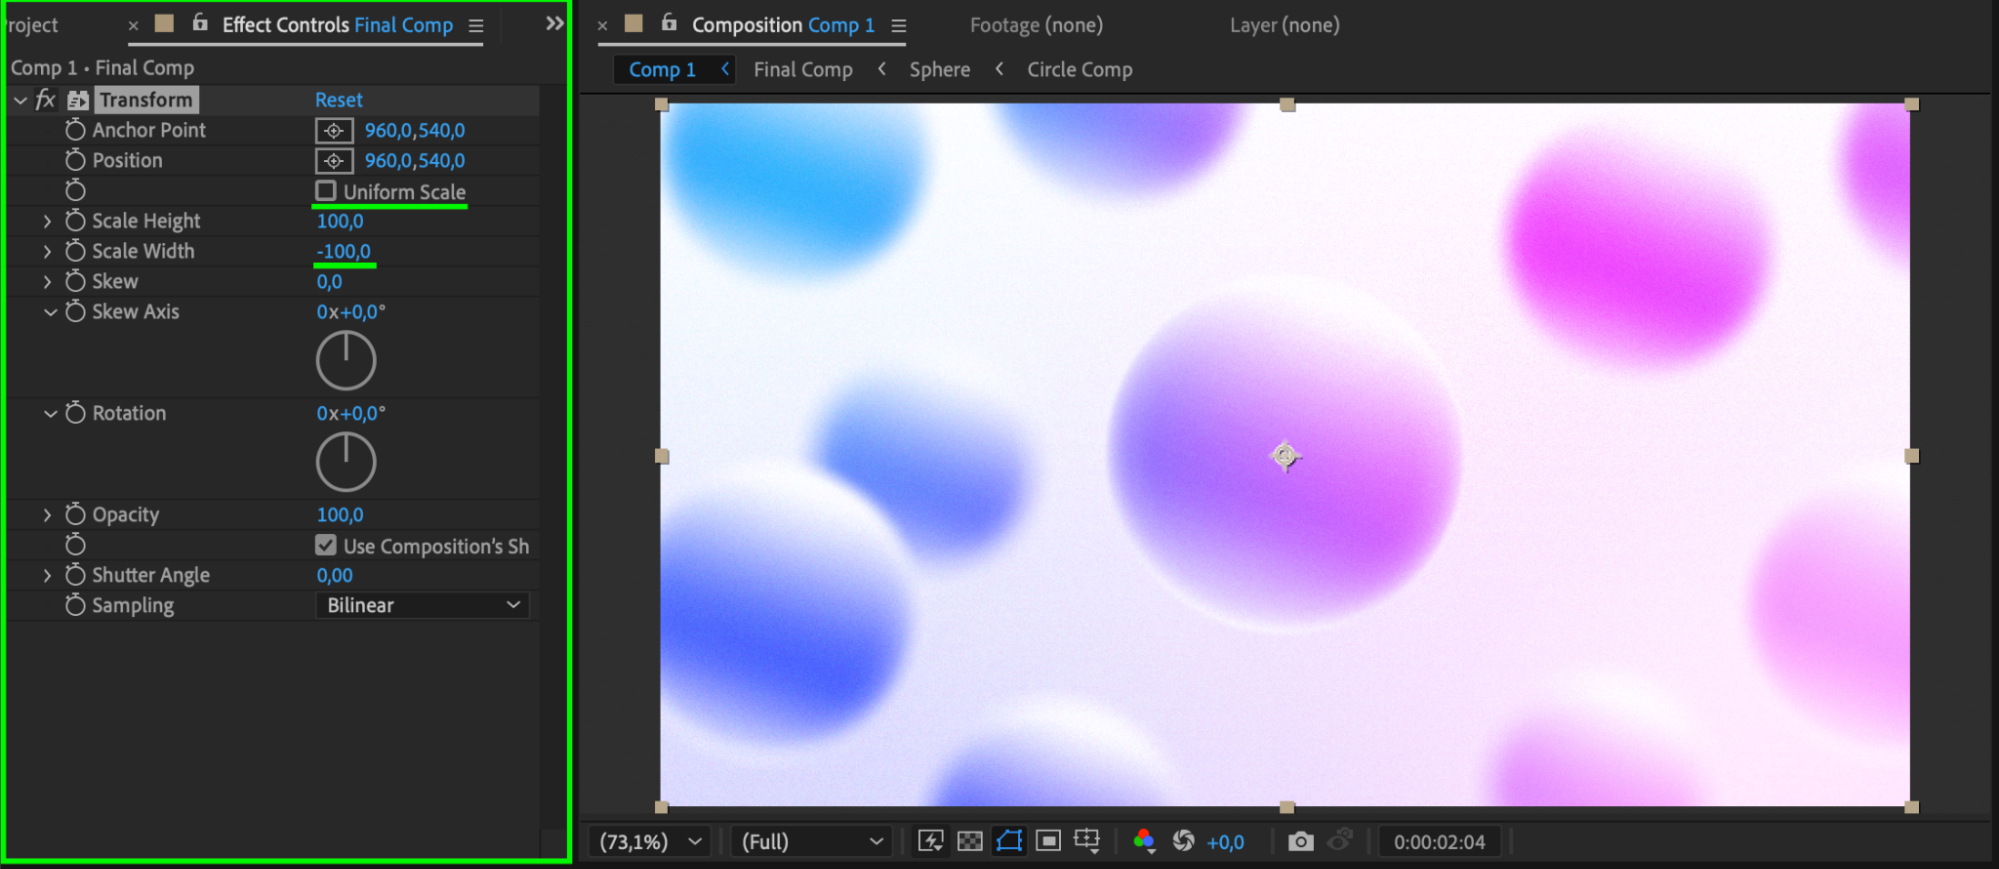Screen dimensions: 1999x869
Task: Toggle the fx switch for Transform
Action: 45,100
